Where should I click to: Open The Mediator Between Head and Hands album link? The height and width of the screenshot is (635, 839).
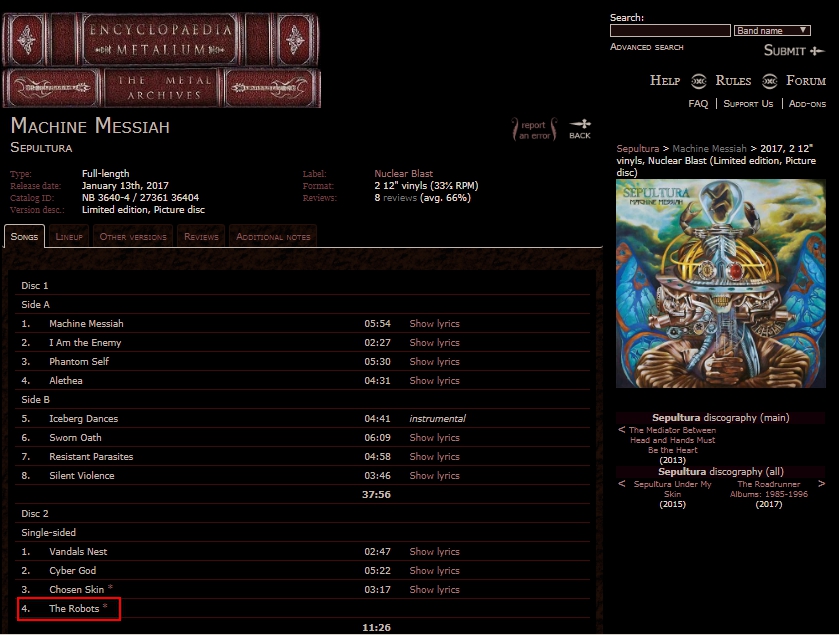click(x=672, y=440)
